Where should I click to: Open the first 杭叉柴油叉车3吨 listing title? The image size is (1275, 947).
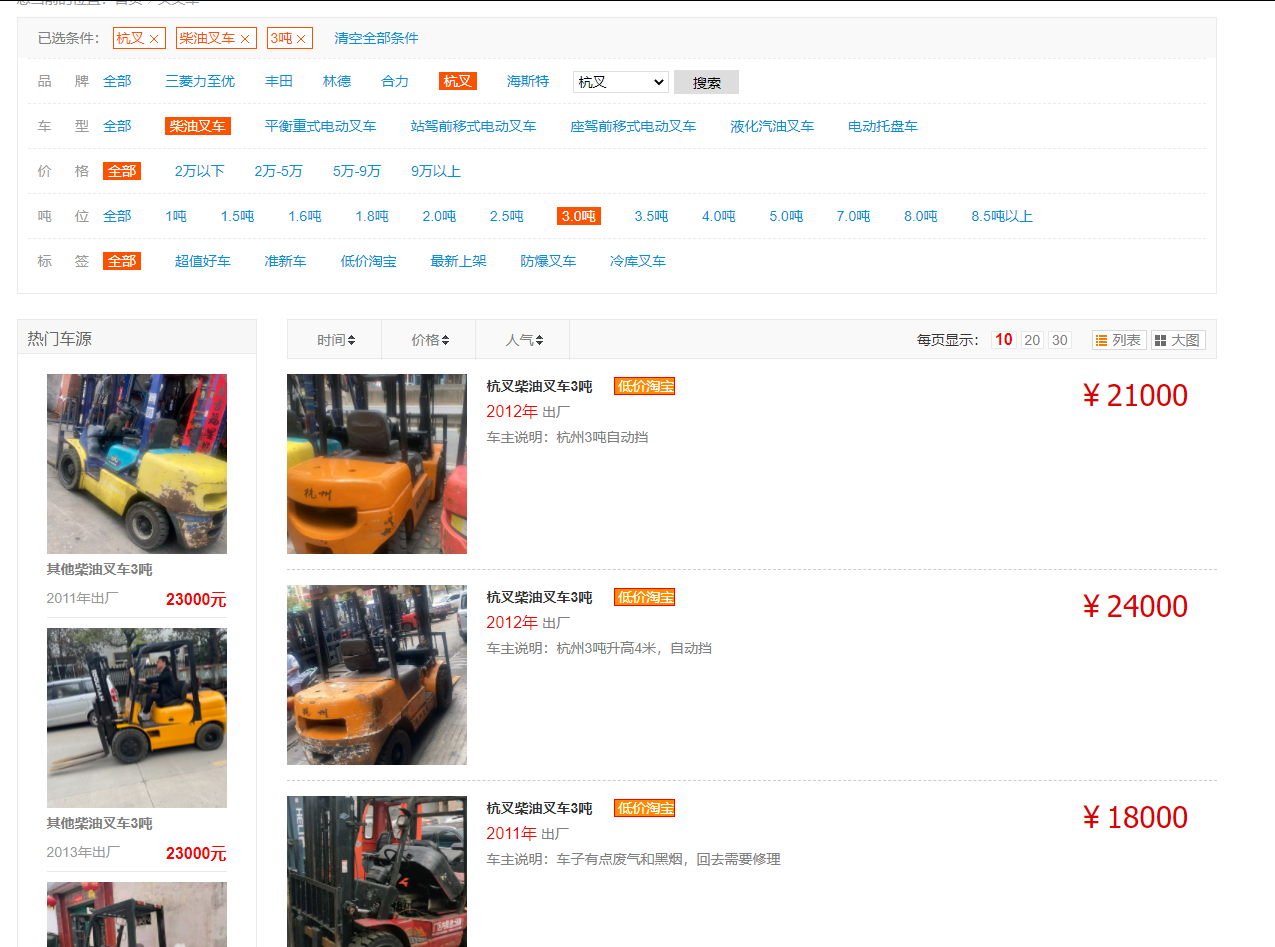(x=540, y=385)
